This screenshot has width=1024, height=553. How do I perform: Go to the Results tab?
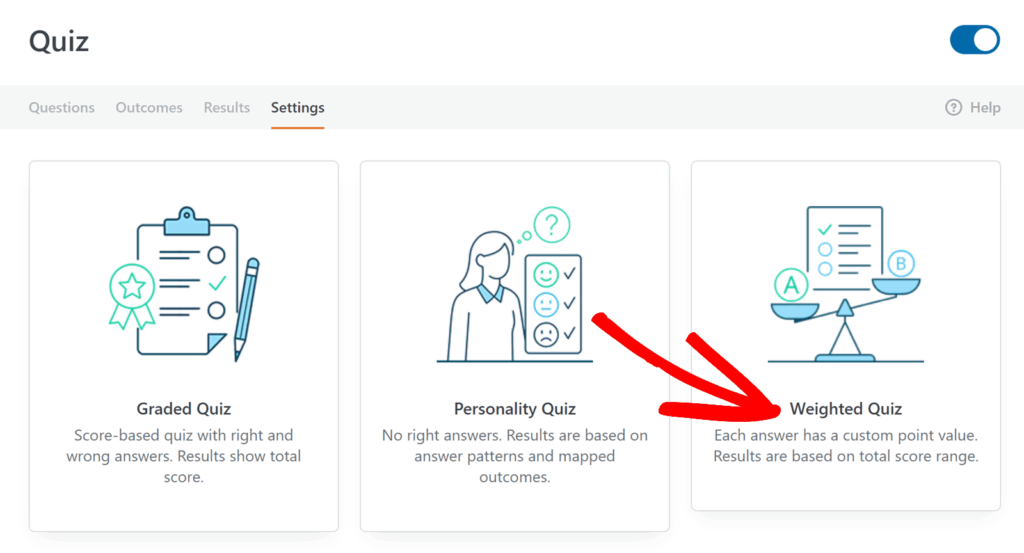pyautogui.click(x=227, y=108)
